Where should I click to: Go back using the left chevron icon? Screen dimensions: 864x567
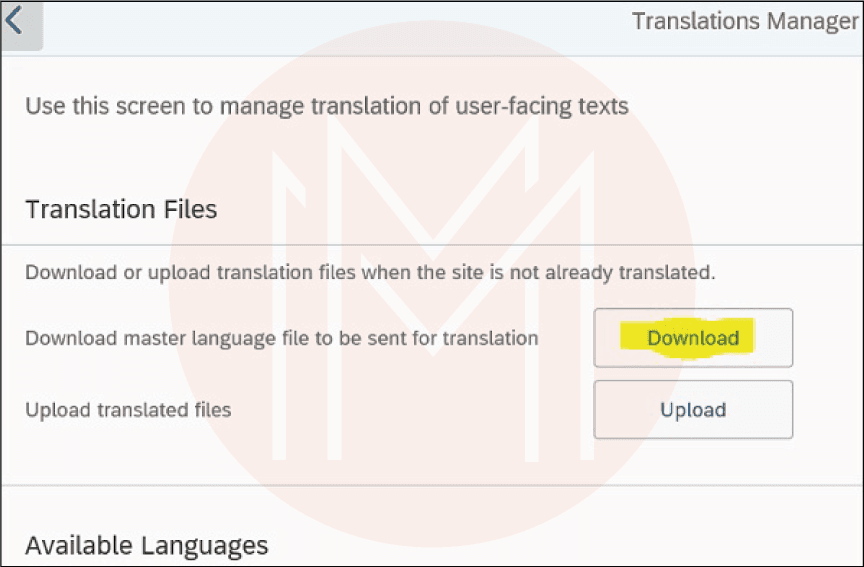click(15, 22)
